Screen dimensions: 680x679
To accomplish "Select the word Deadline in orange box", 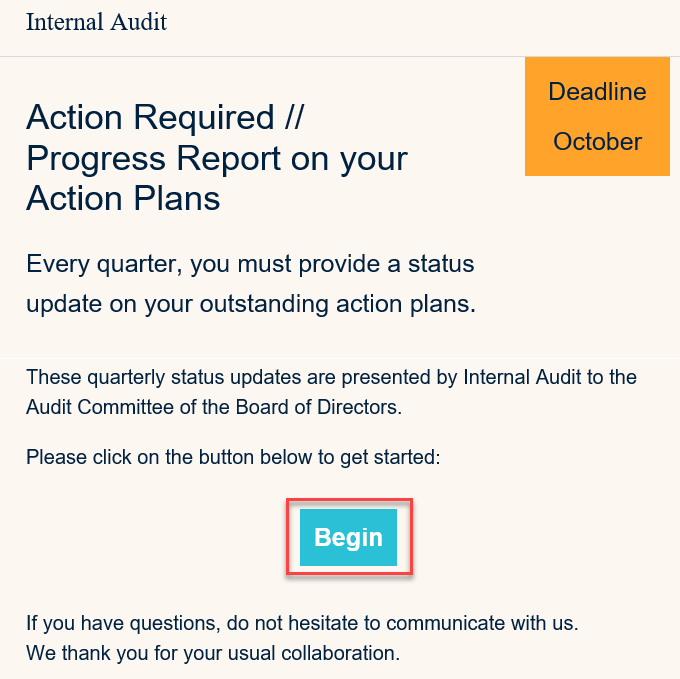I will click(597, 92).
